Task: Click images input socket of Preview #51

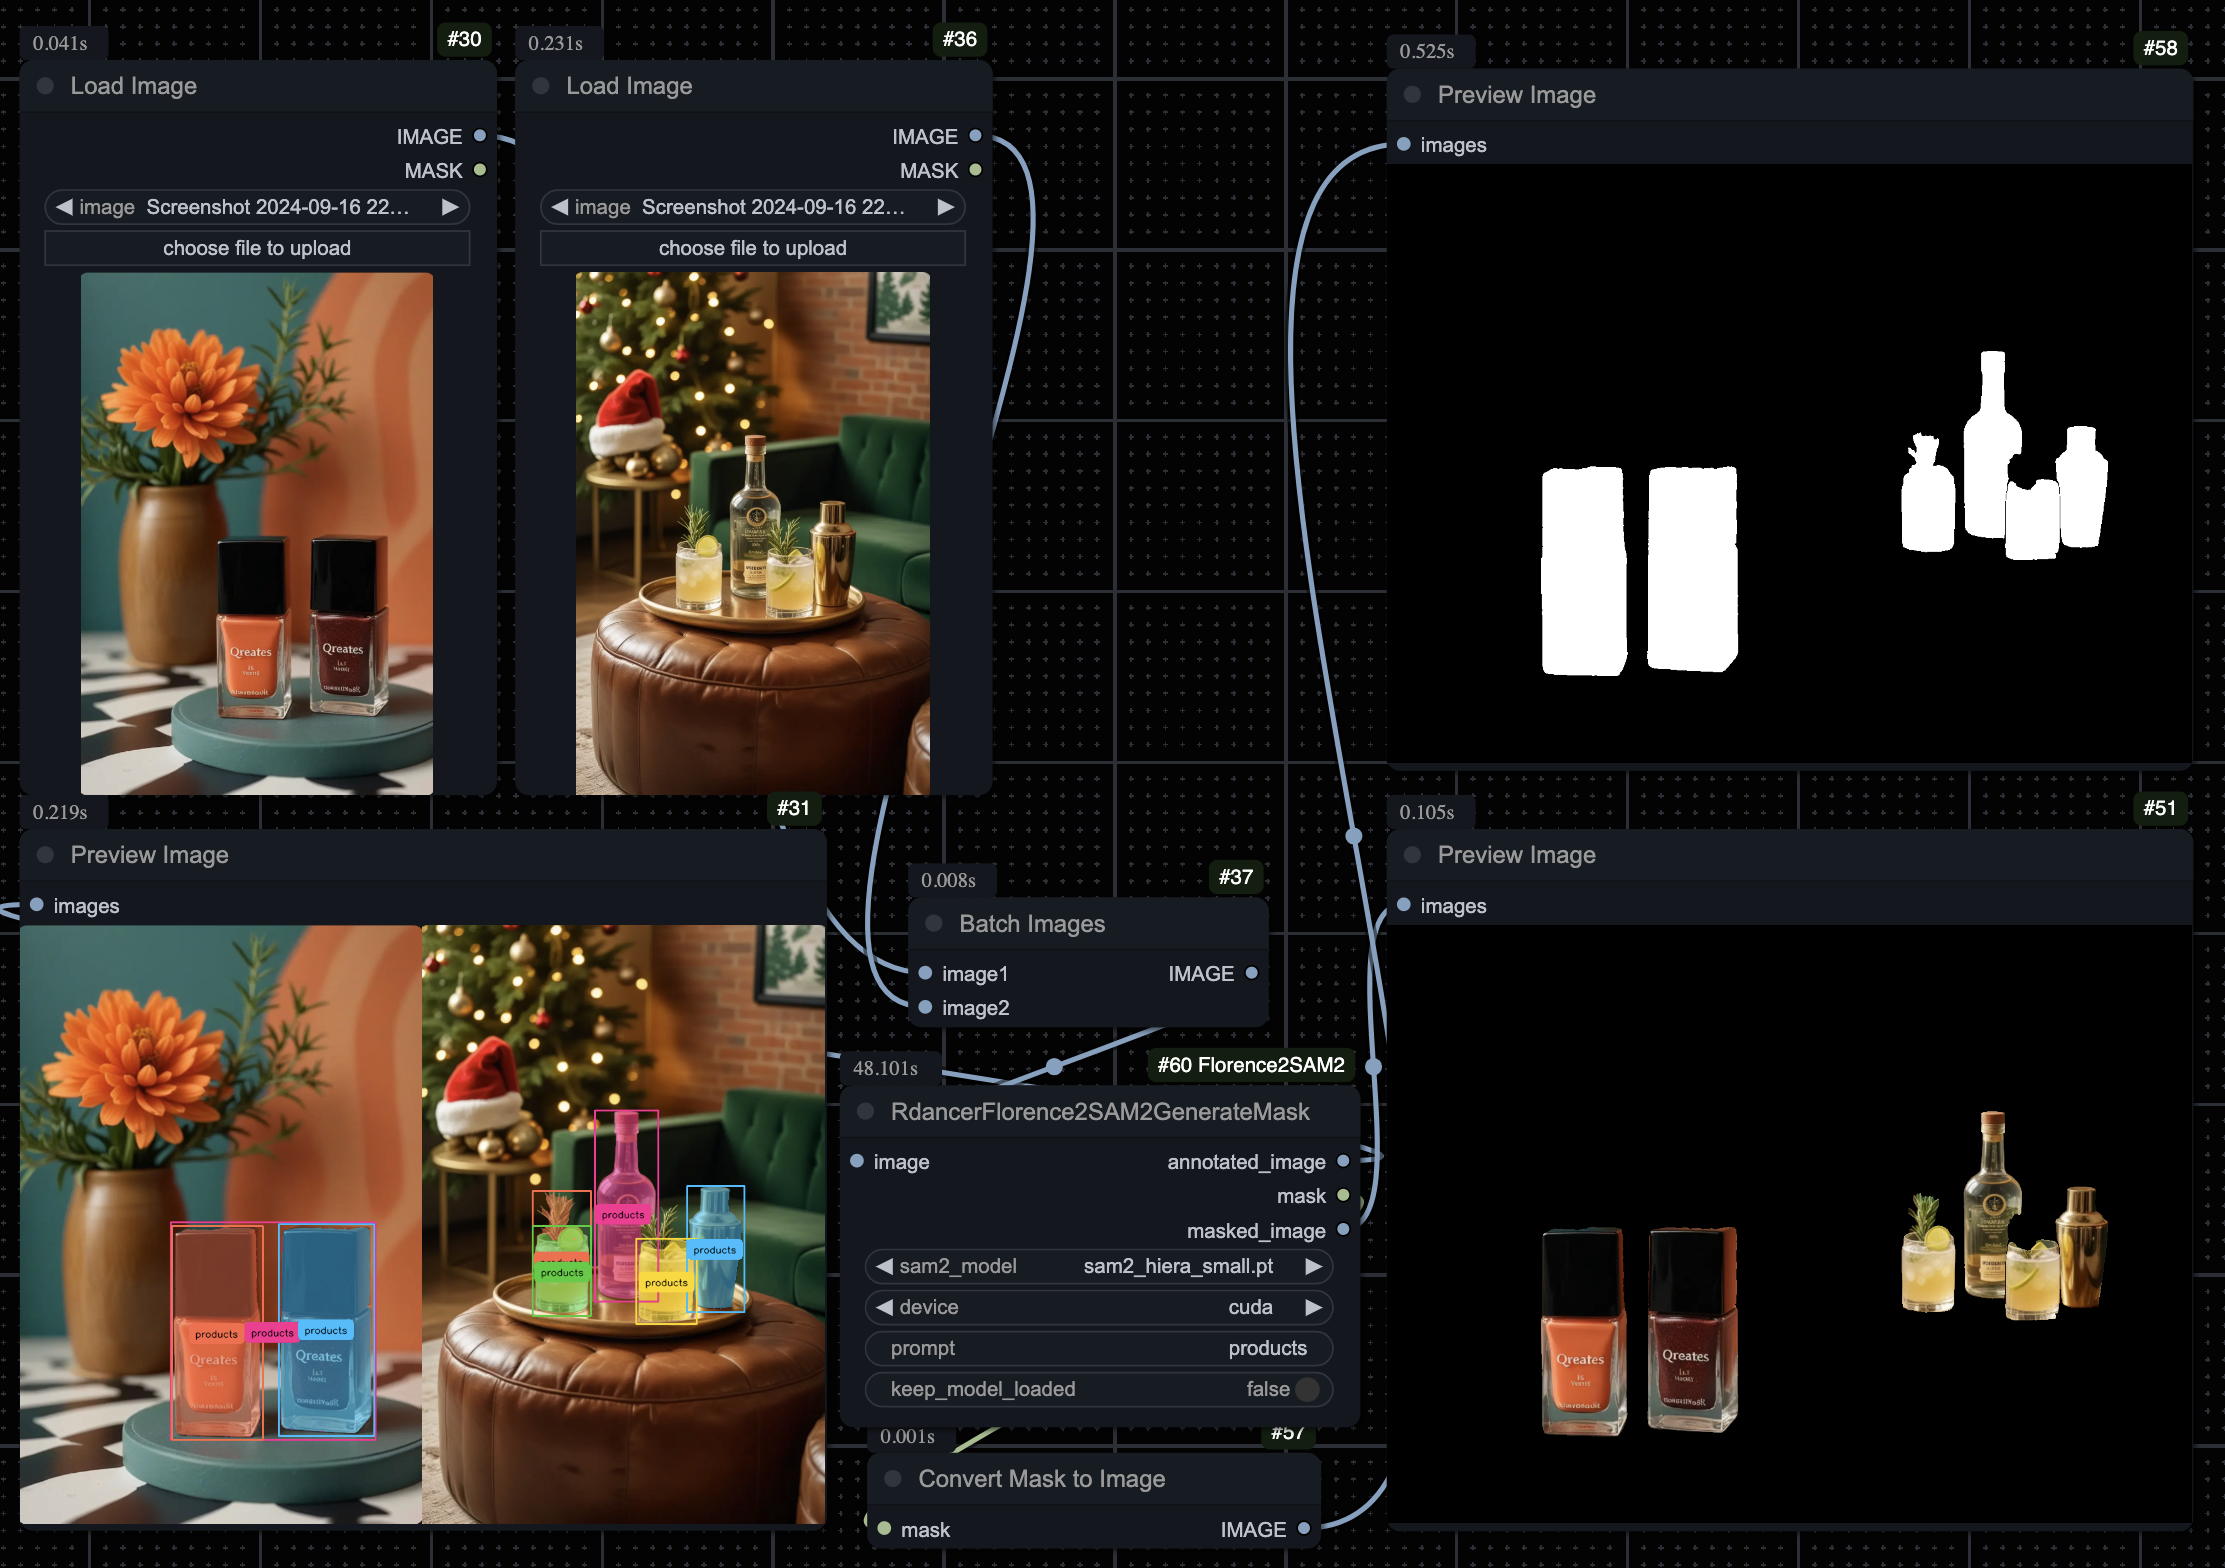Action: click(x=1404, y=905)
